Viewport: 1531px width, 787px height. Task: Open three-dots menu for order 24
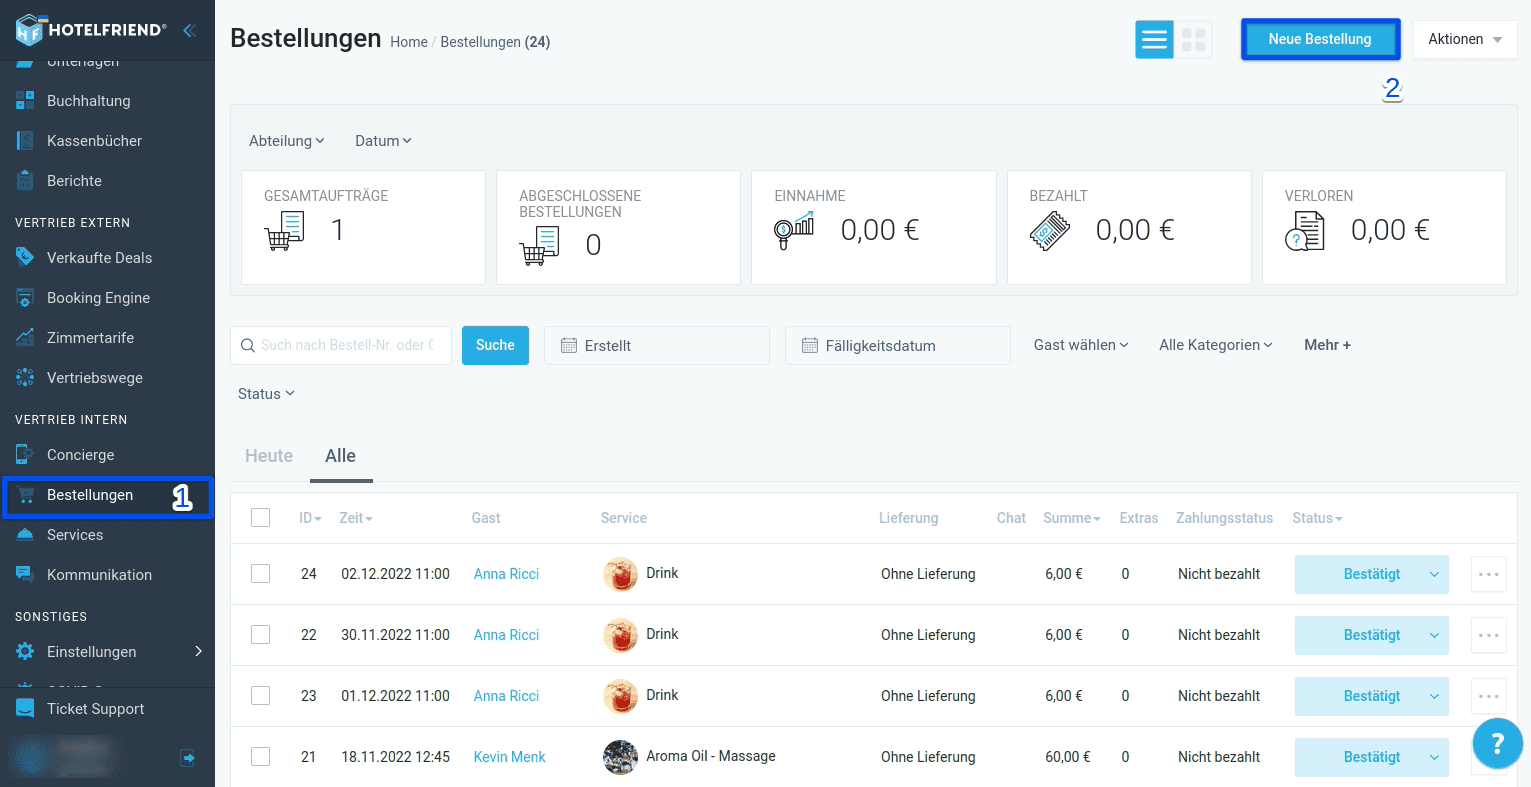coord(1488,574)
